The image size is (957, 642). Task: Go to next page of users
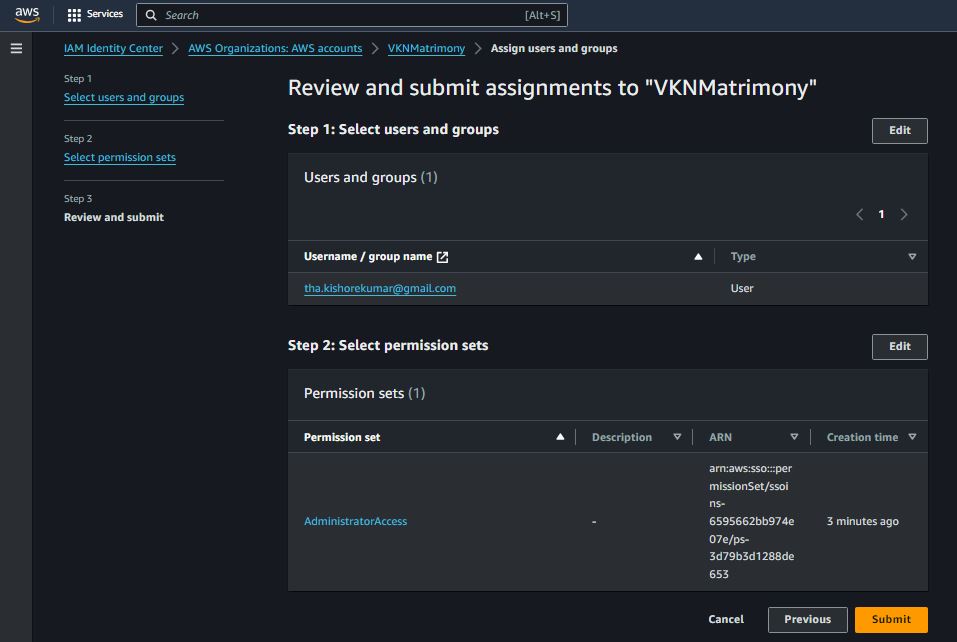(904, 214)
